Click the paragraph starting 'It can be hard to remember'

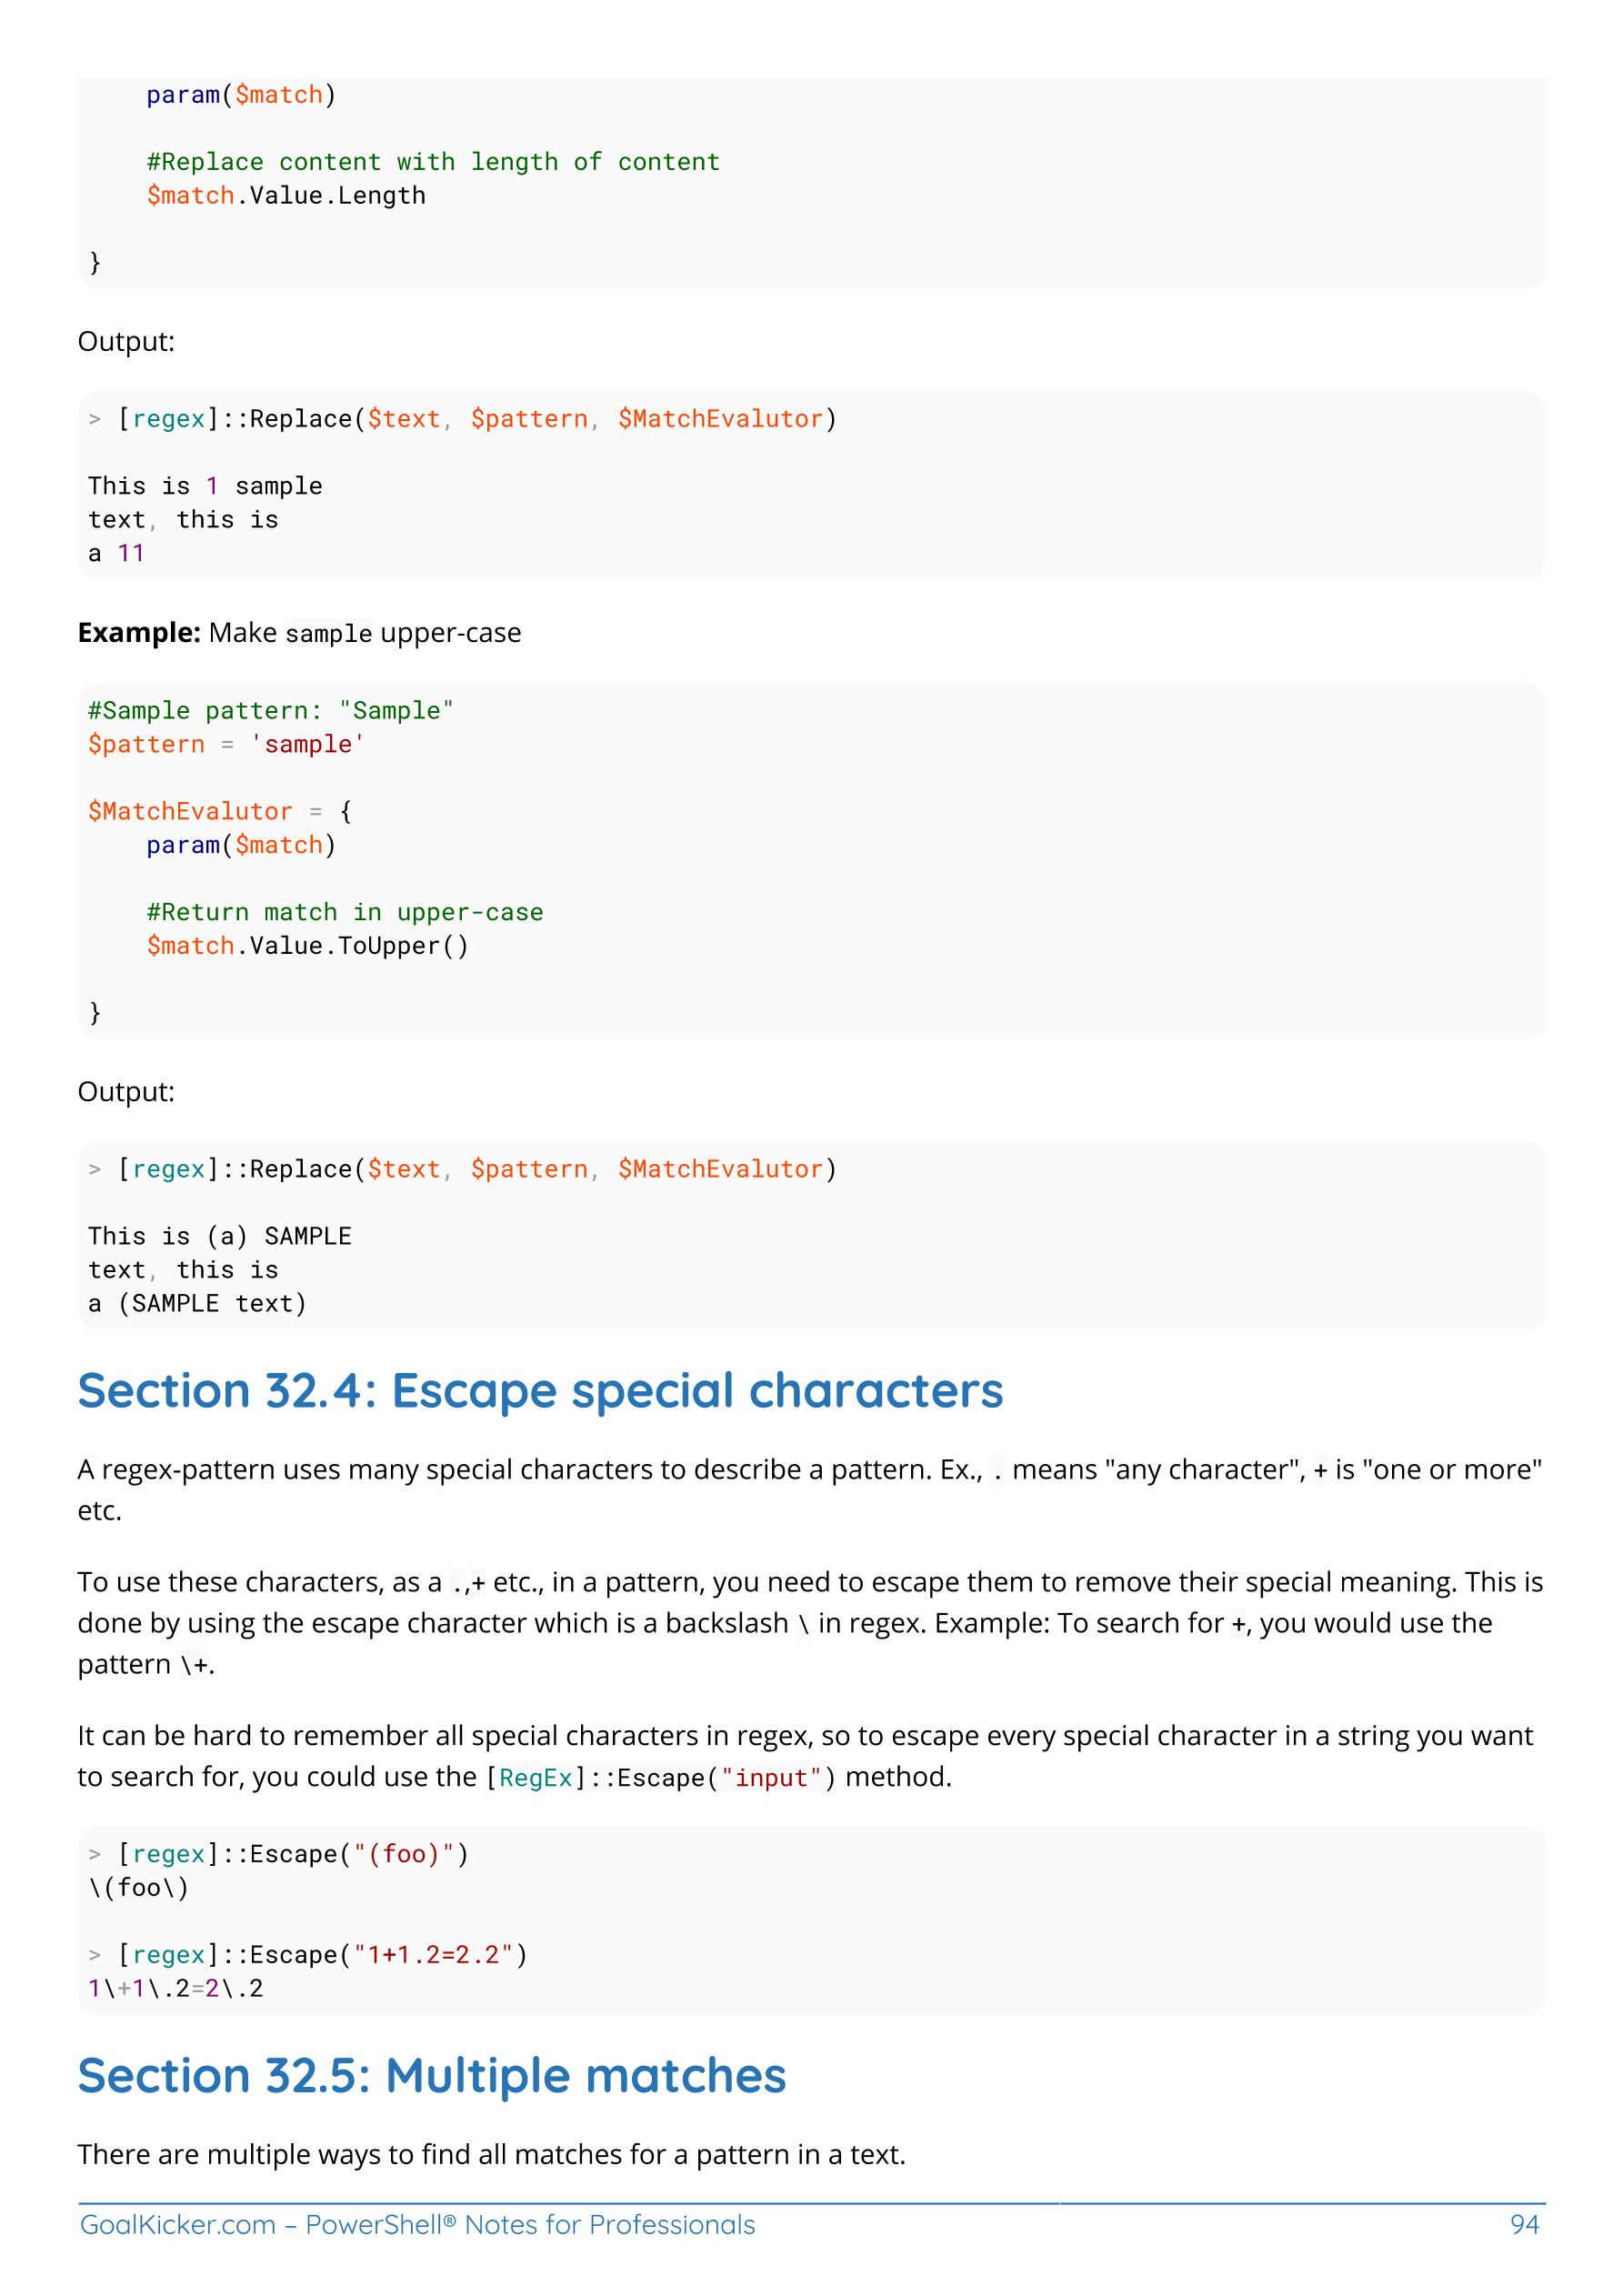805,1756
